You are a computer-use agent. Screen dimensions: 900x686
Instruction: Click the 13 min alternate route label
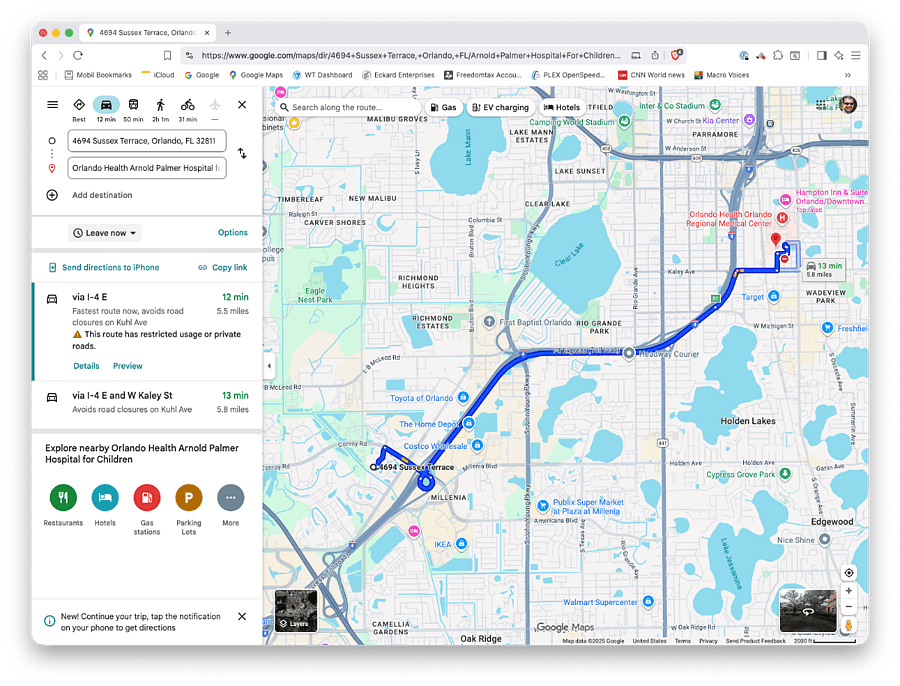click(824, 269)
